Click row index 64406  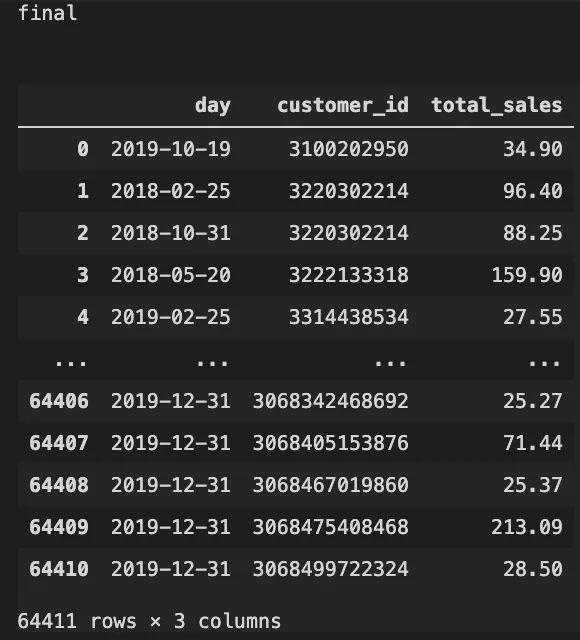tap(59, 401)
